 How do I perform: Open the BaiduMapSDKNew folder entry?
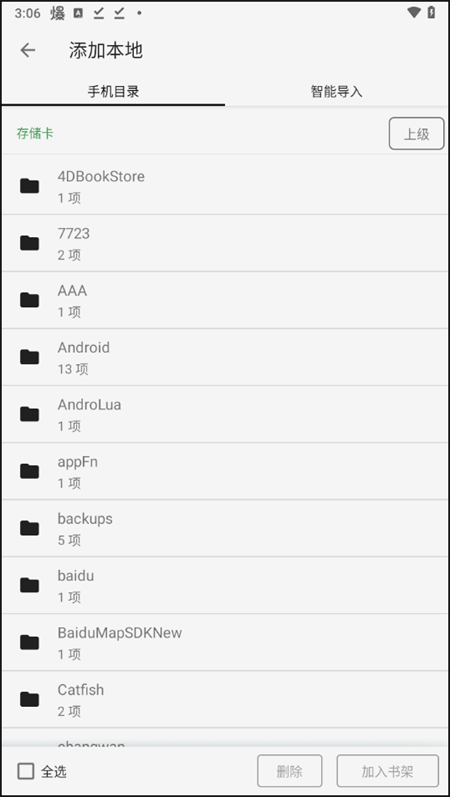[225, 642]
